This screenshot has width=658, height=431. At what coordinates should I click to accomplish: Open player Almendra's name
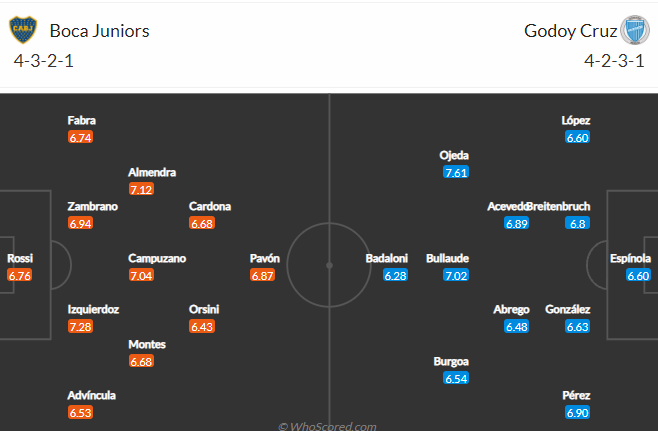tap(152, 172)
